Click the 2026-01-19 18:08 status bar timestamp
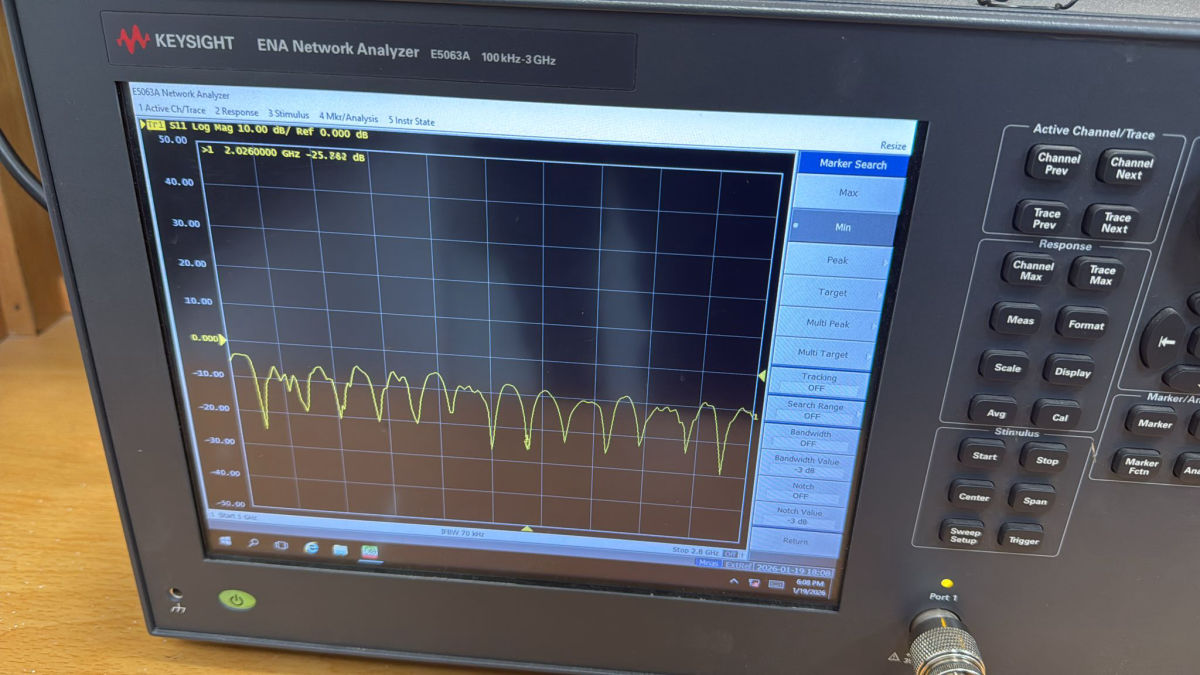The height and width of the screenshot is (675, 1200). (794, 570)
